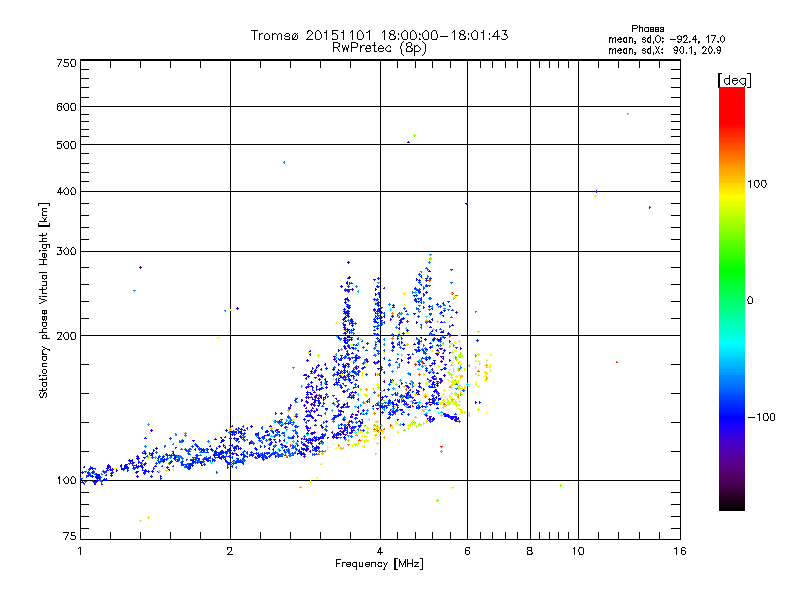Click the y-axis "300" tick label
800x600 pixels.
(67, 251)
